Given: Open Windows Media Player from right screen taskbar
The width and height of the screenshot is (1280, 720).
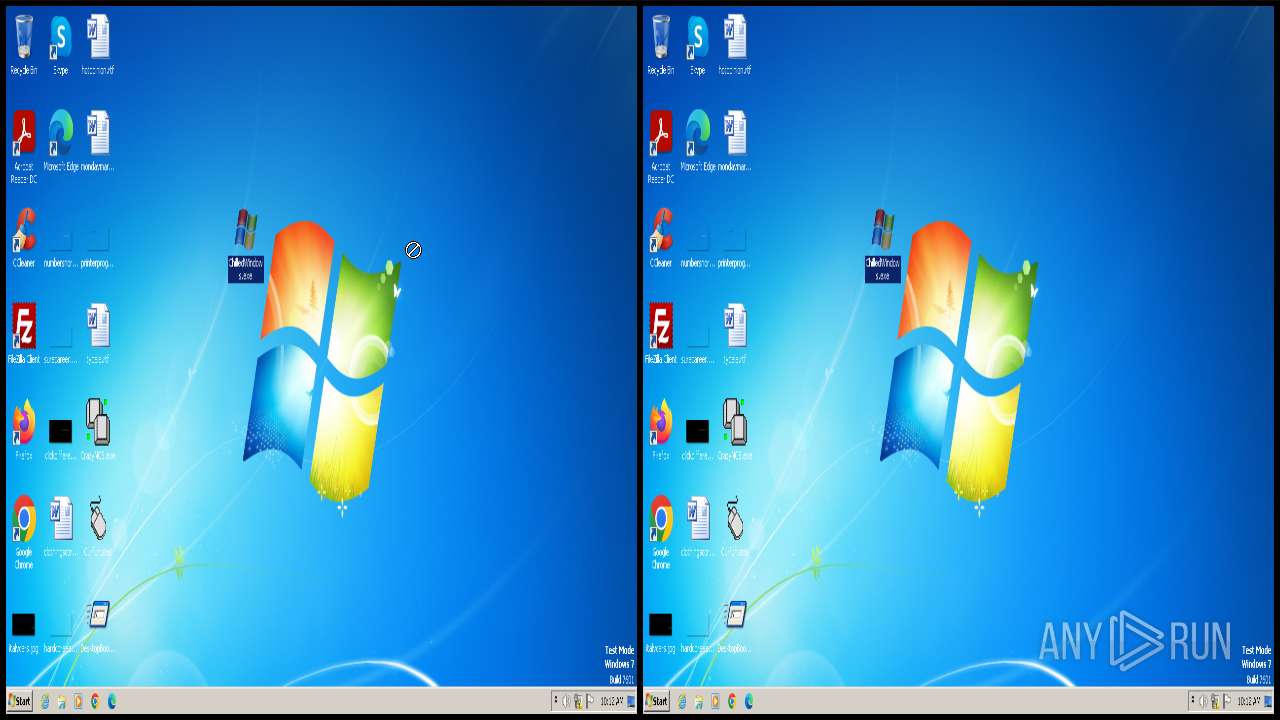Looking at the screenshot, I should pos(715,701).
